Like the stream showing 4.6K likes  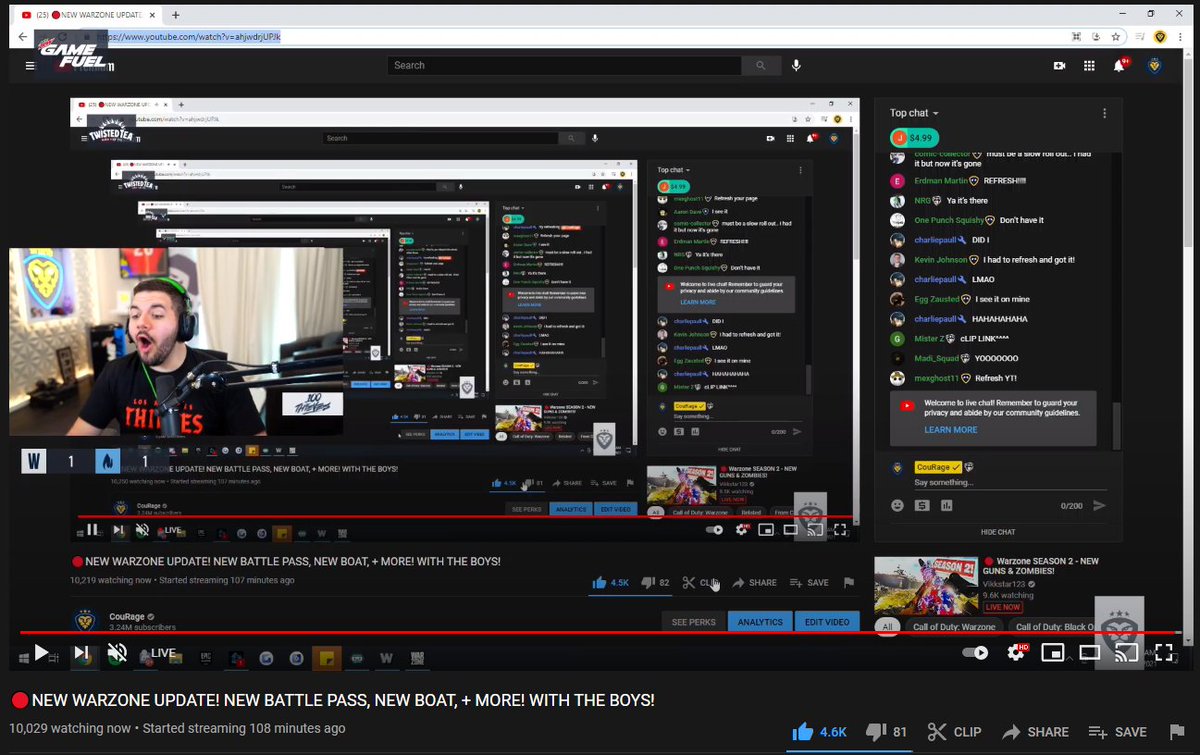819,732
